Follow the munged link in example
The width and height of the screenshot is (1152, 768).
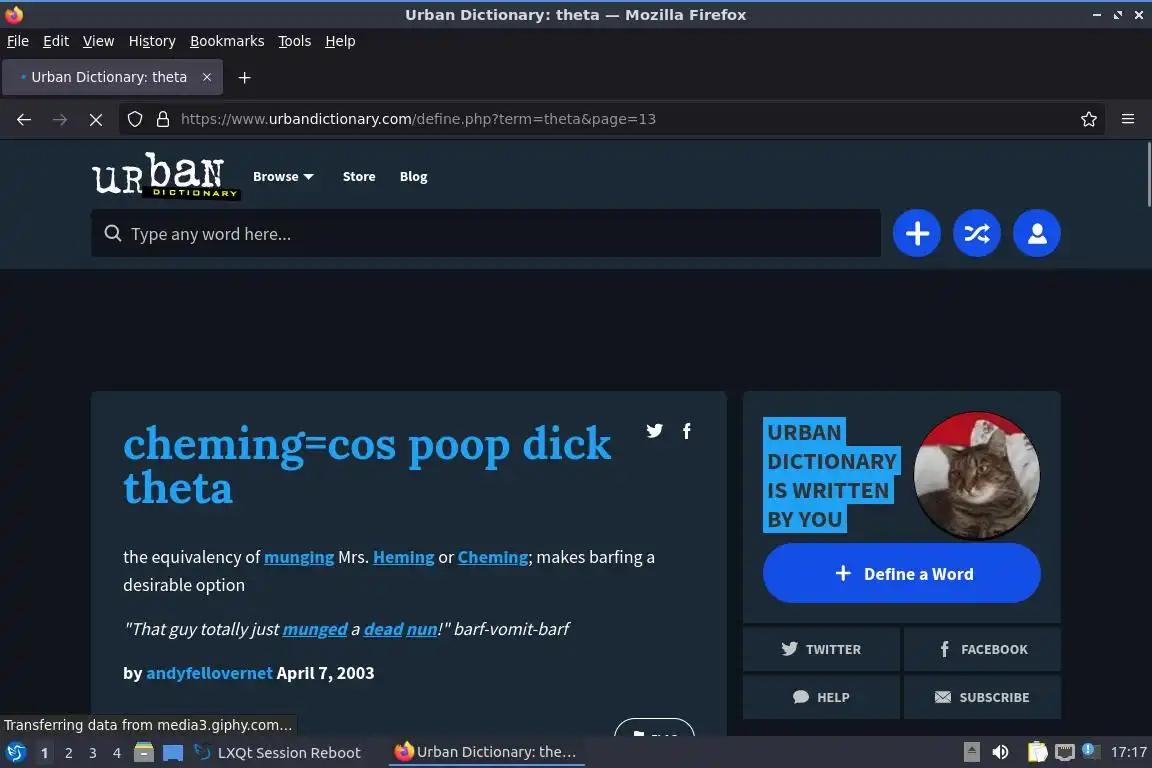point(314,629)
